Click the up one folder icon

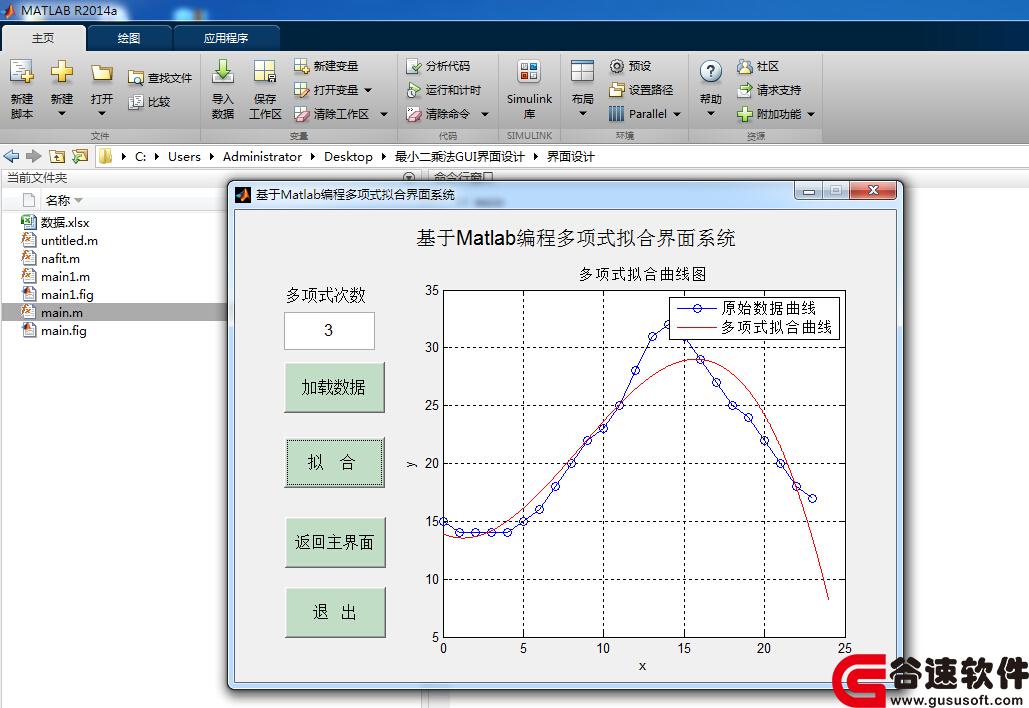[x=57, y=156]
